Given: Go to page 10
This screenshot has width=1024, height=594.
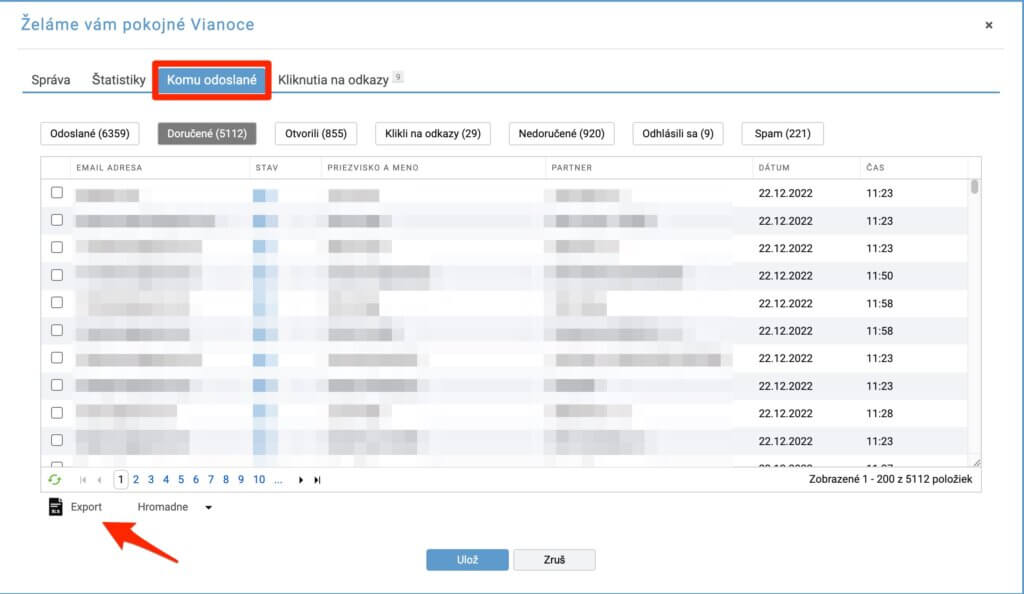Looking at the screenshot, I should [x=259, y=480].
